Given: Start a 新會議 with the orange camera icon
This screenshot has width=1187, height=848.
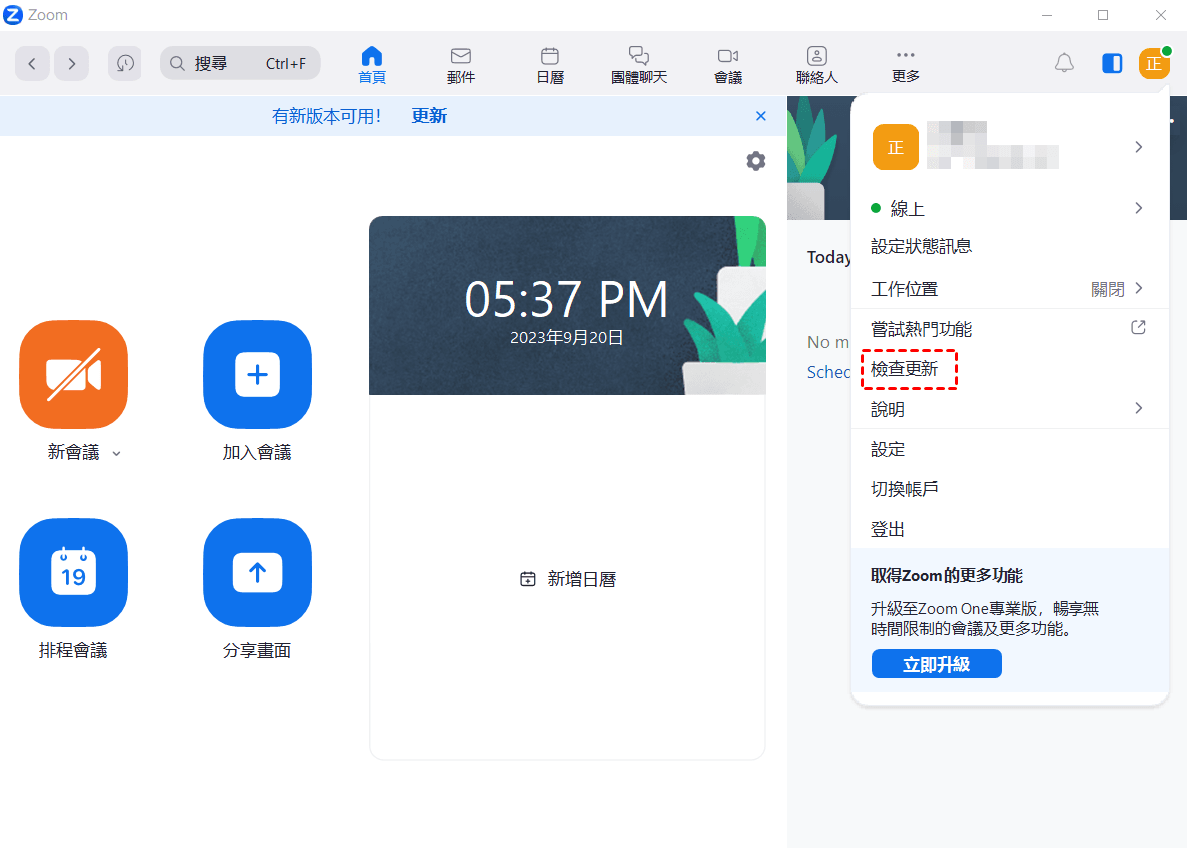Looking at the screenshot, I should coord(73,374).
